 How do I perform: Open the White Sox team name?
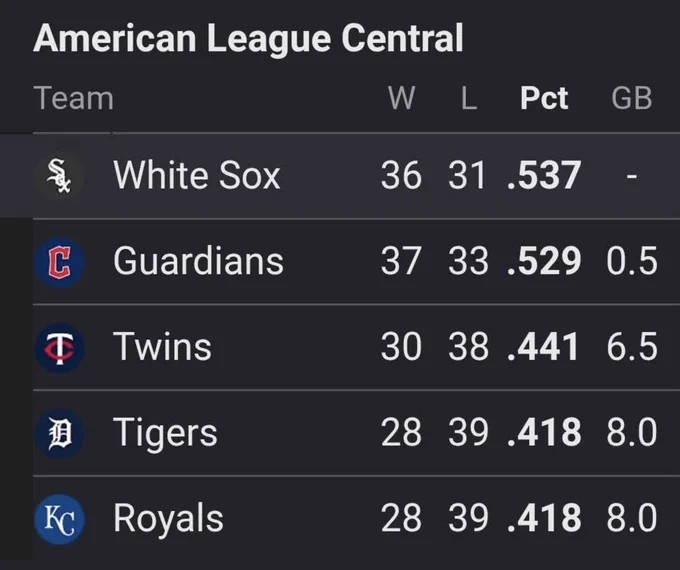(197, 175)
